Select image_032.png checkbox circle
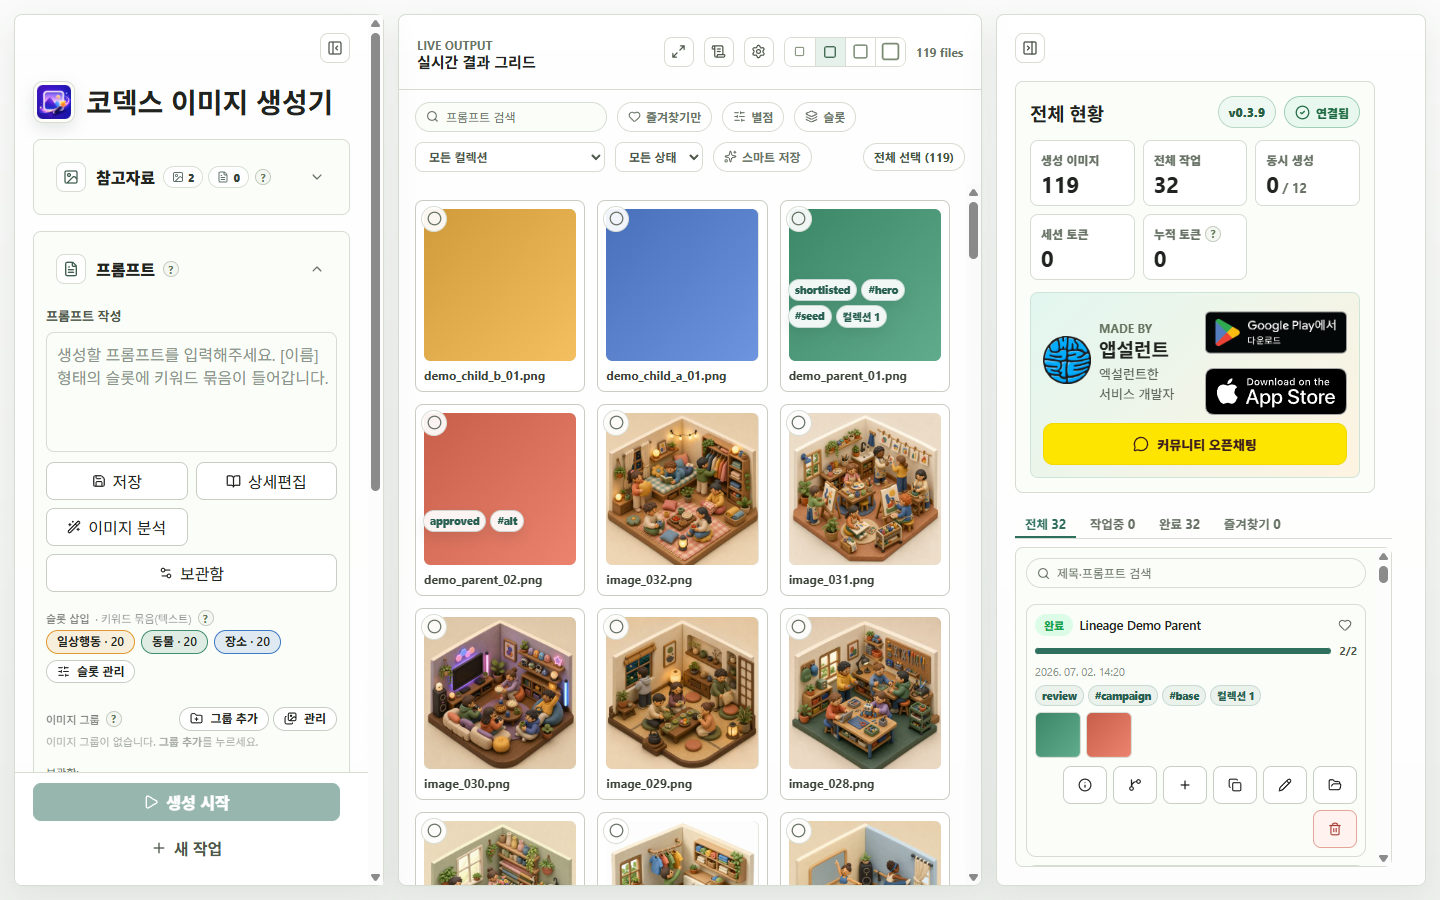 coord(617,423)
